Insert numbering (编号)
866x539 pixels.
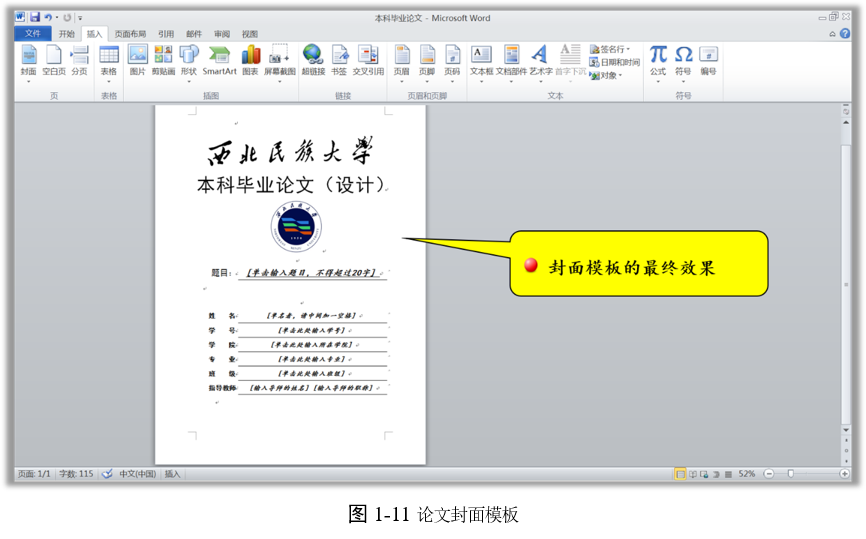click(709, 61)
